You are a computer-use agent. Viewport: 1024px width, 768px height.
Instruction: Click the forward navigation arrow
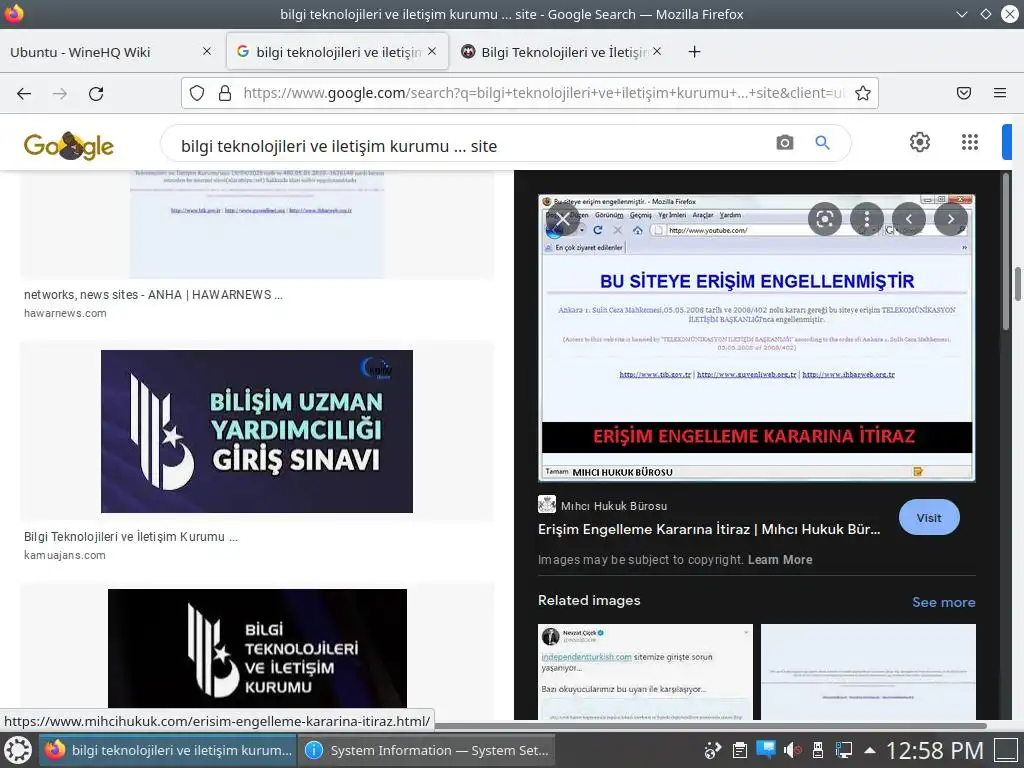(x=60, y=93)
